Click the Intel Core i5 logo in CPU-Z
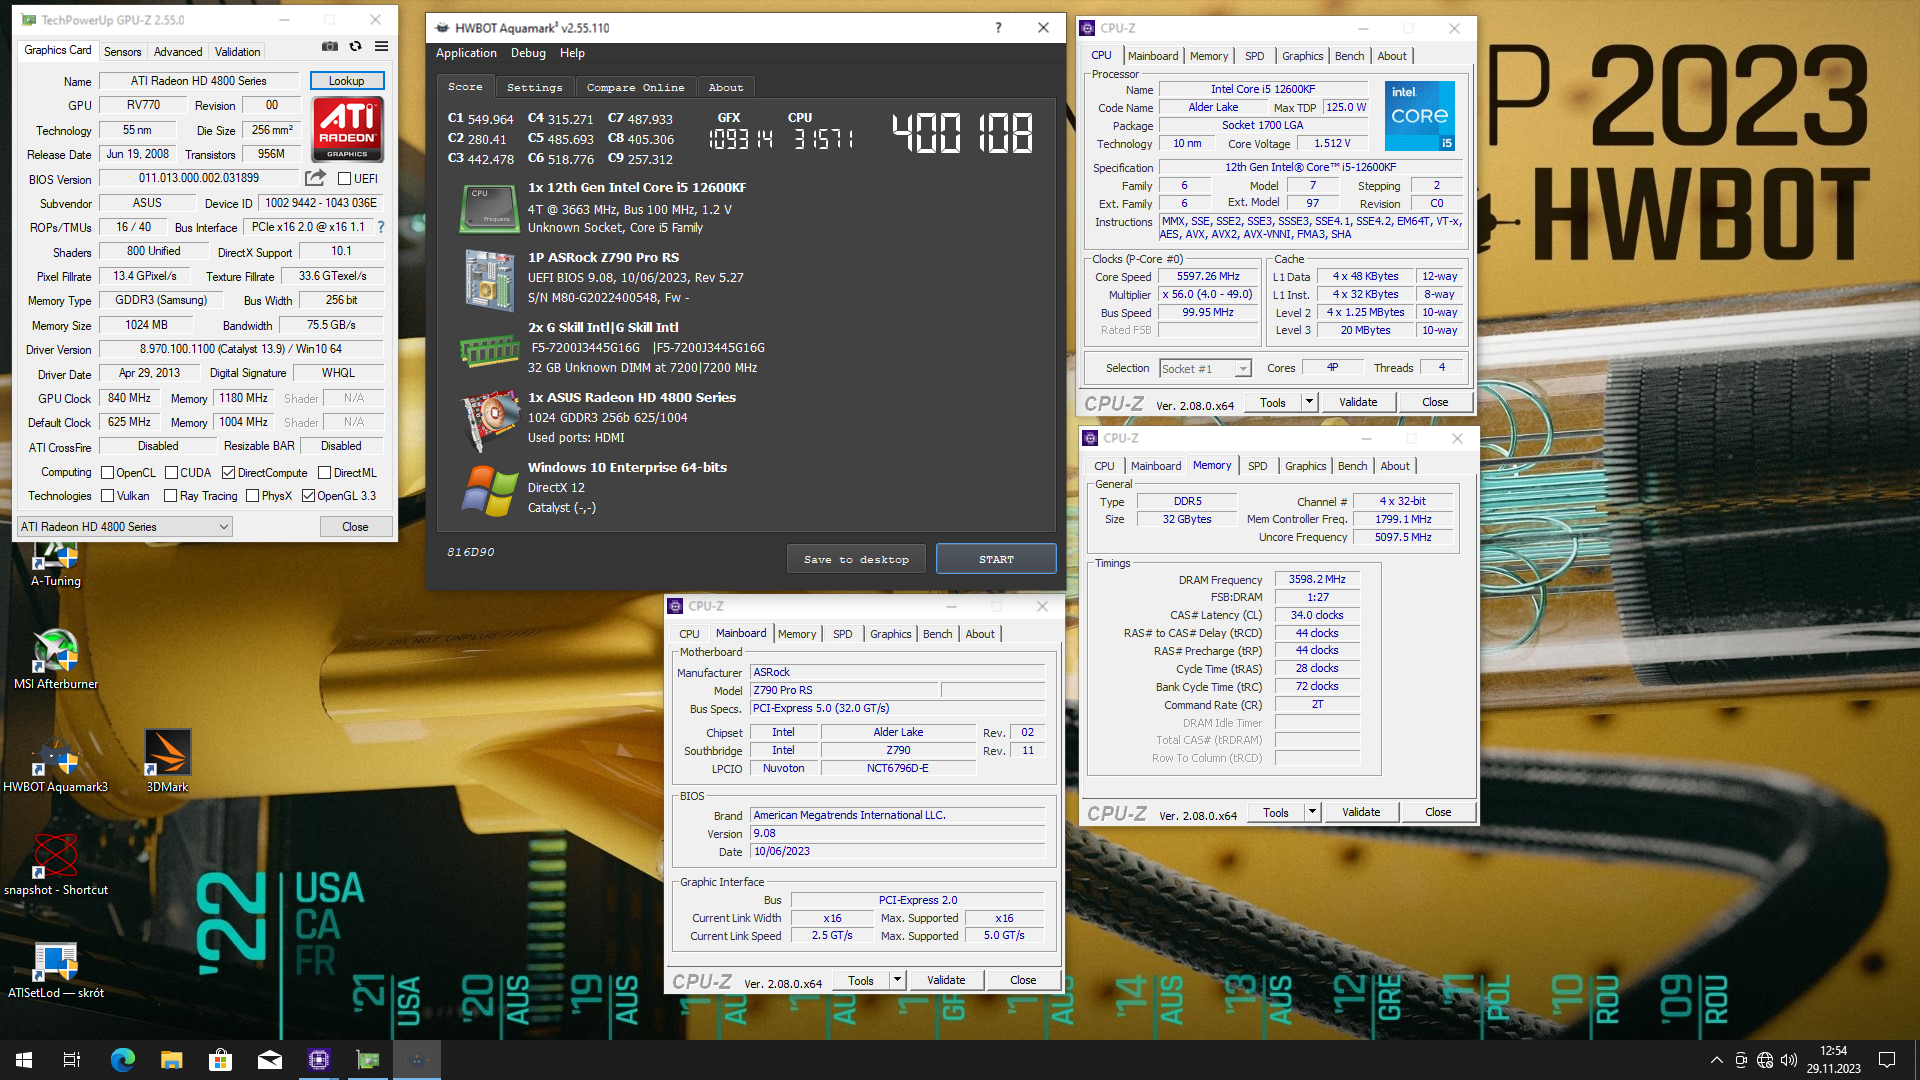This screenshot has width=1920, height=1080. coord(1419,116)
